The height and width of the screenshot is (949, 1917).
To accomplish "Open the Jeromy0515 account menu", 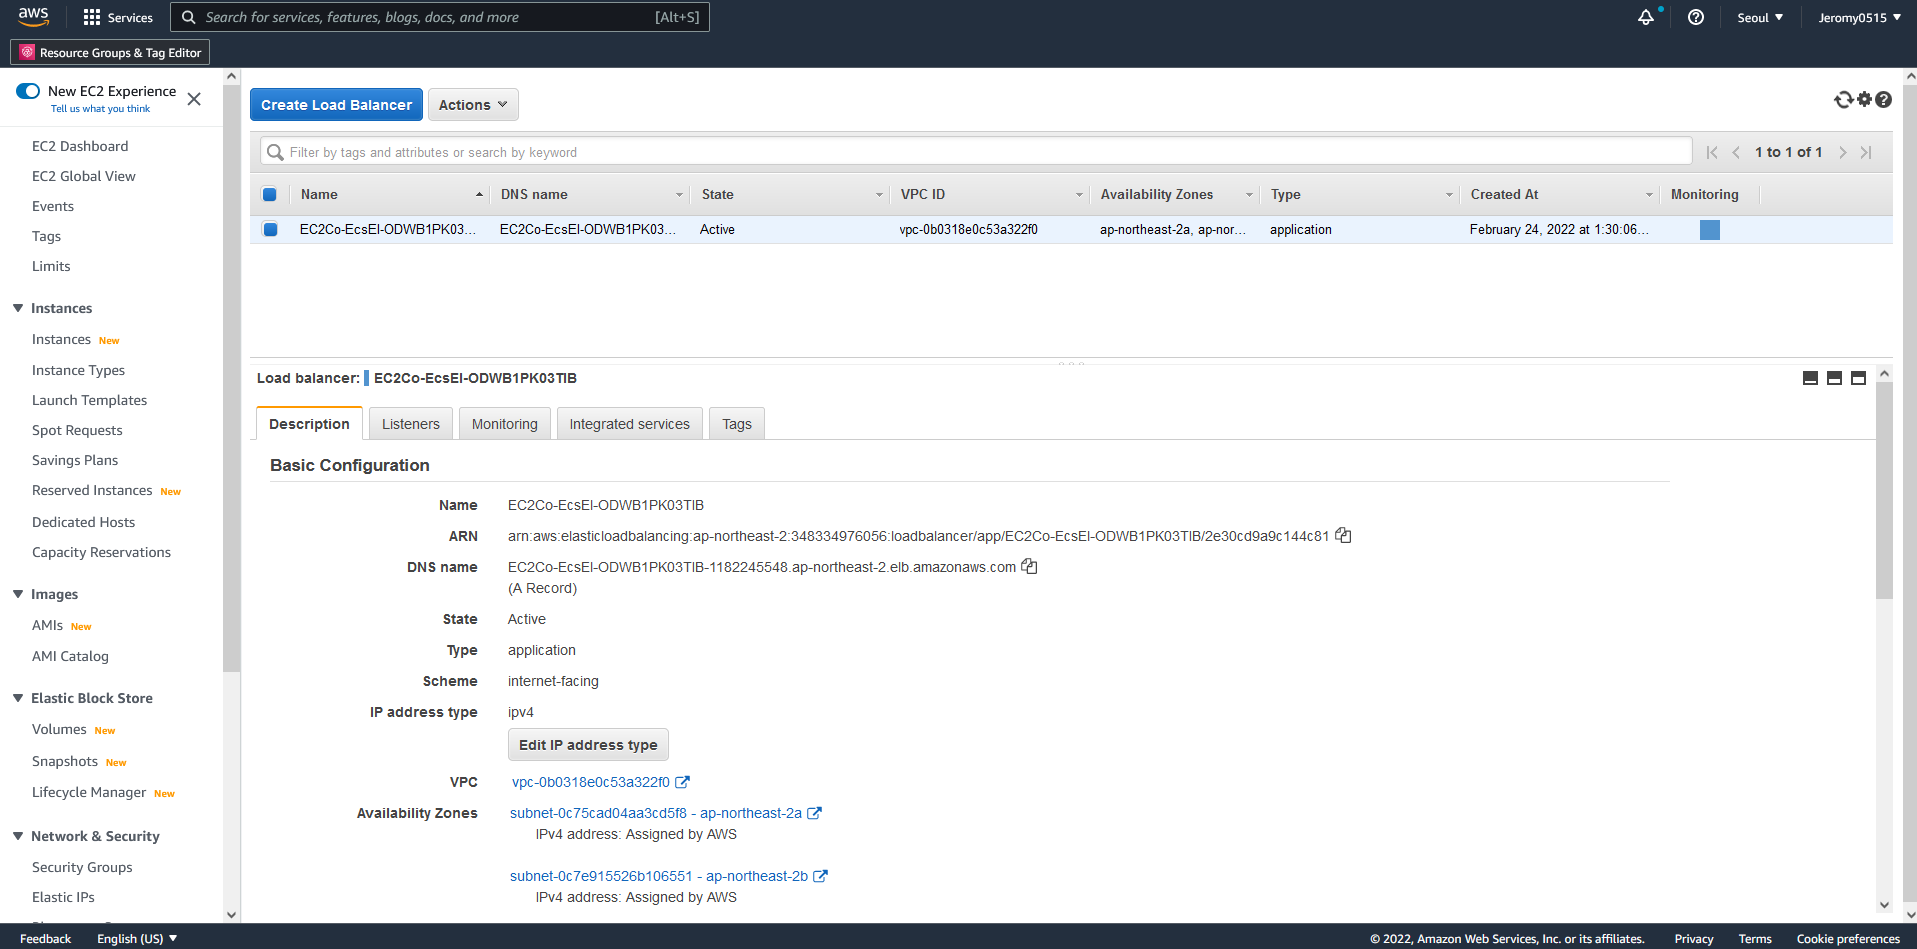I will click(x=1859, y=17).
